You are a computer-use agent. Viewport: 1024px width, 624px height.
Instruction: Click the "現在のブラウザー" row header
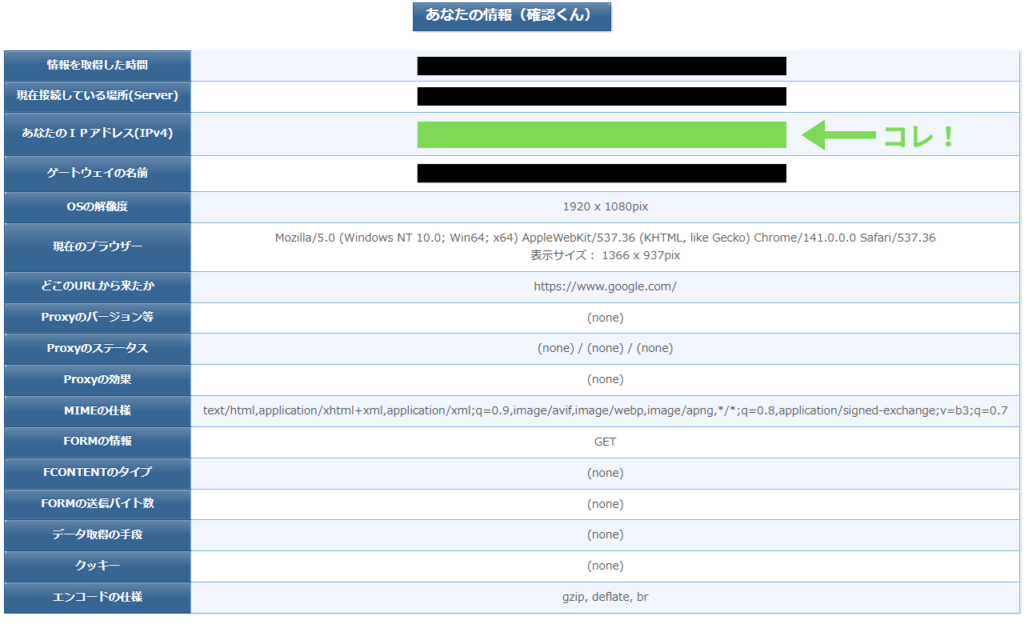point(97,246)
